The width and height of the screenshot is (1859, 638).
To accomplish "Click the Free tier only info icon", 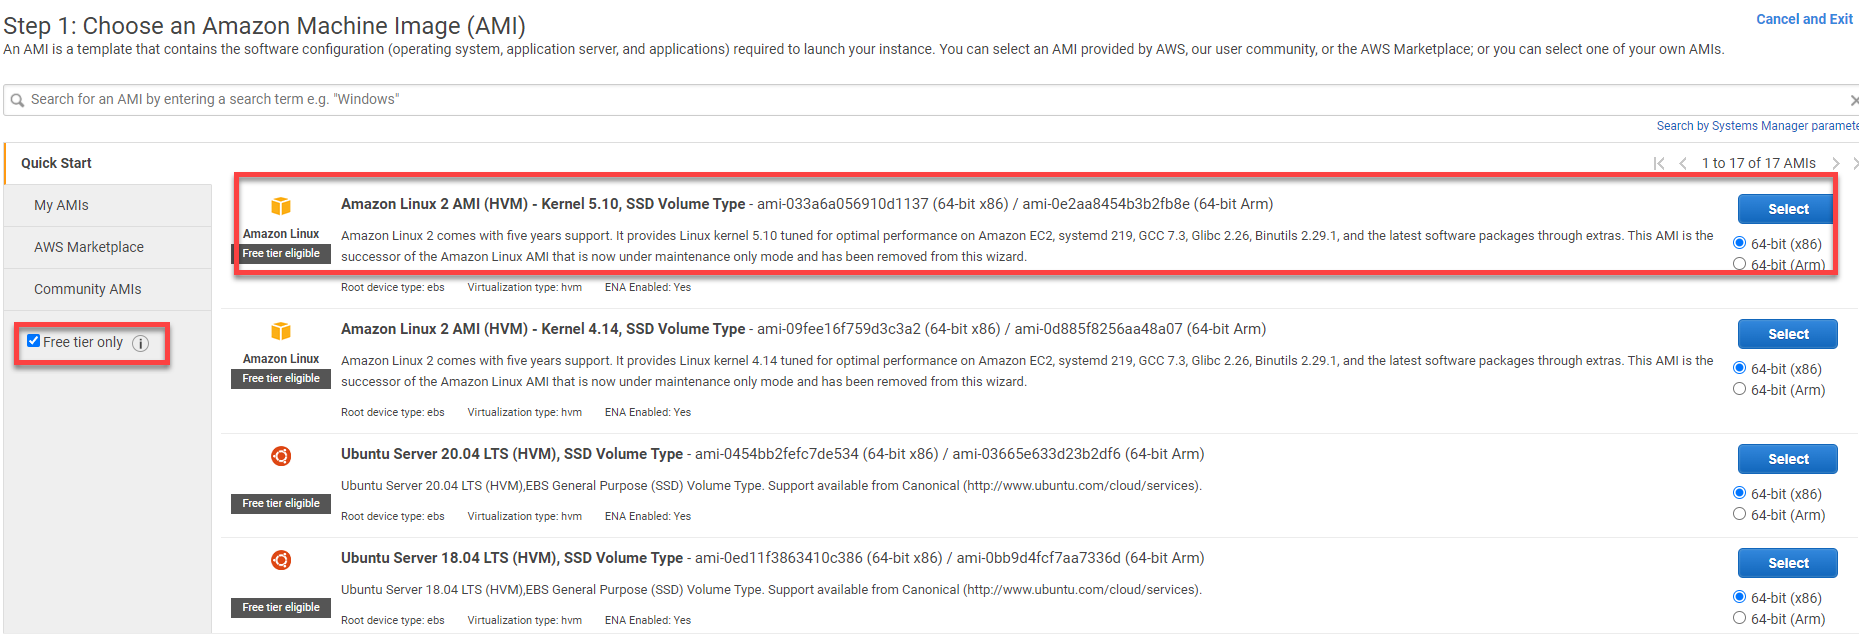I will 140,343.
